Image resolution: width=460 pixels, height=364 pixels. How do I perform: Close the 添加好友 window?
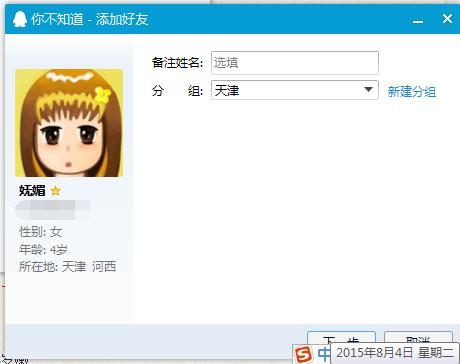[447, 18]
